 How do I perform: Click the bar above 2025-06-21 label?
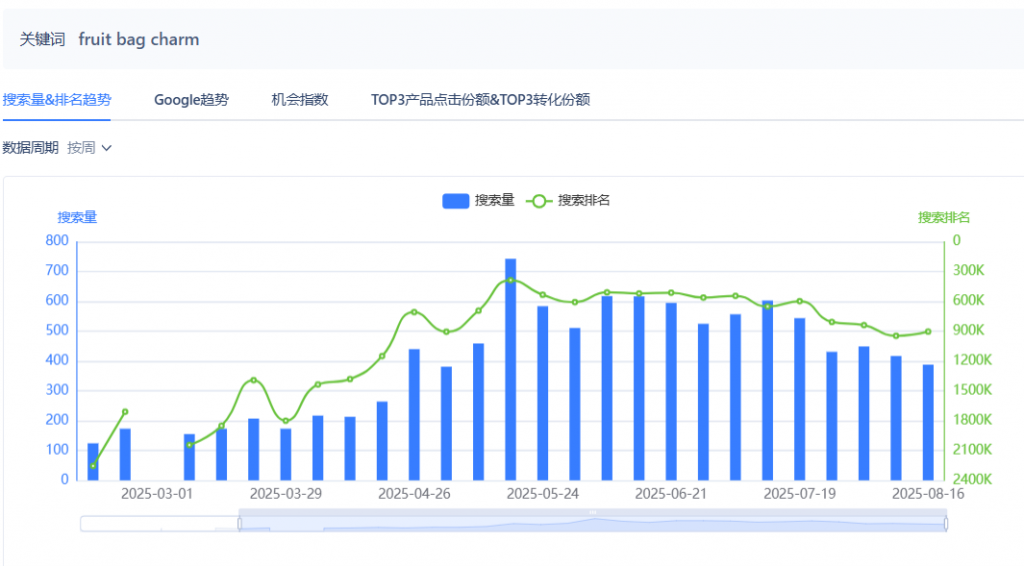[671, 392]
